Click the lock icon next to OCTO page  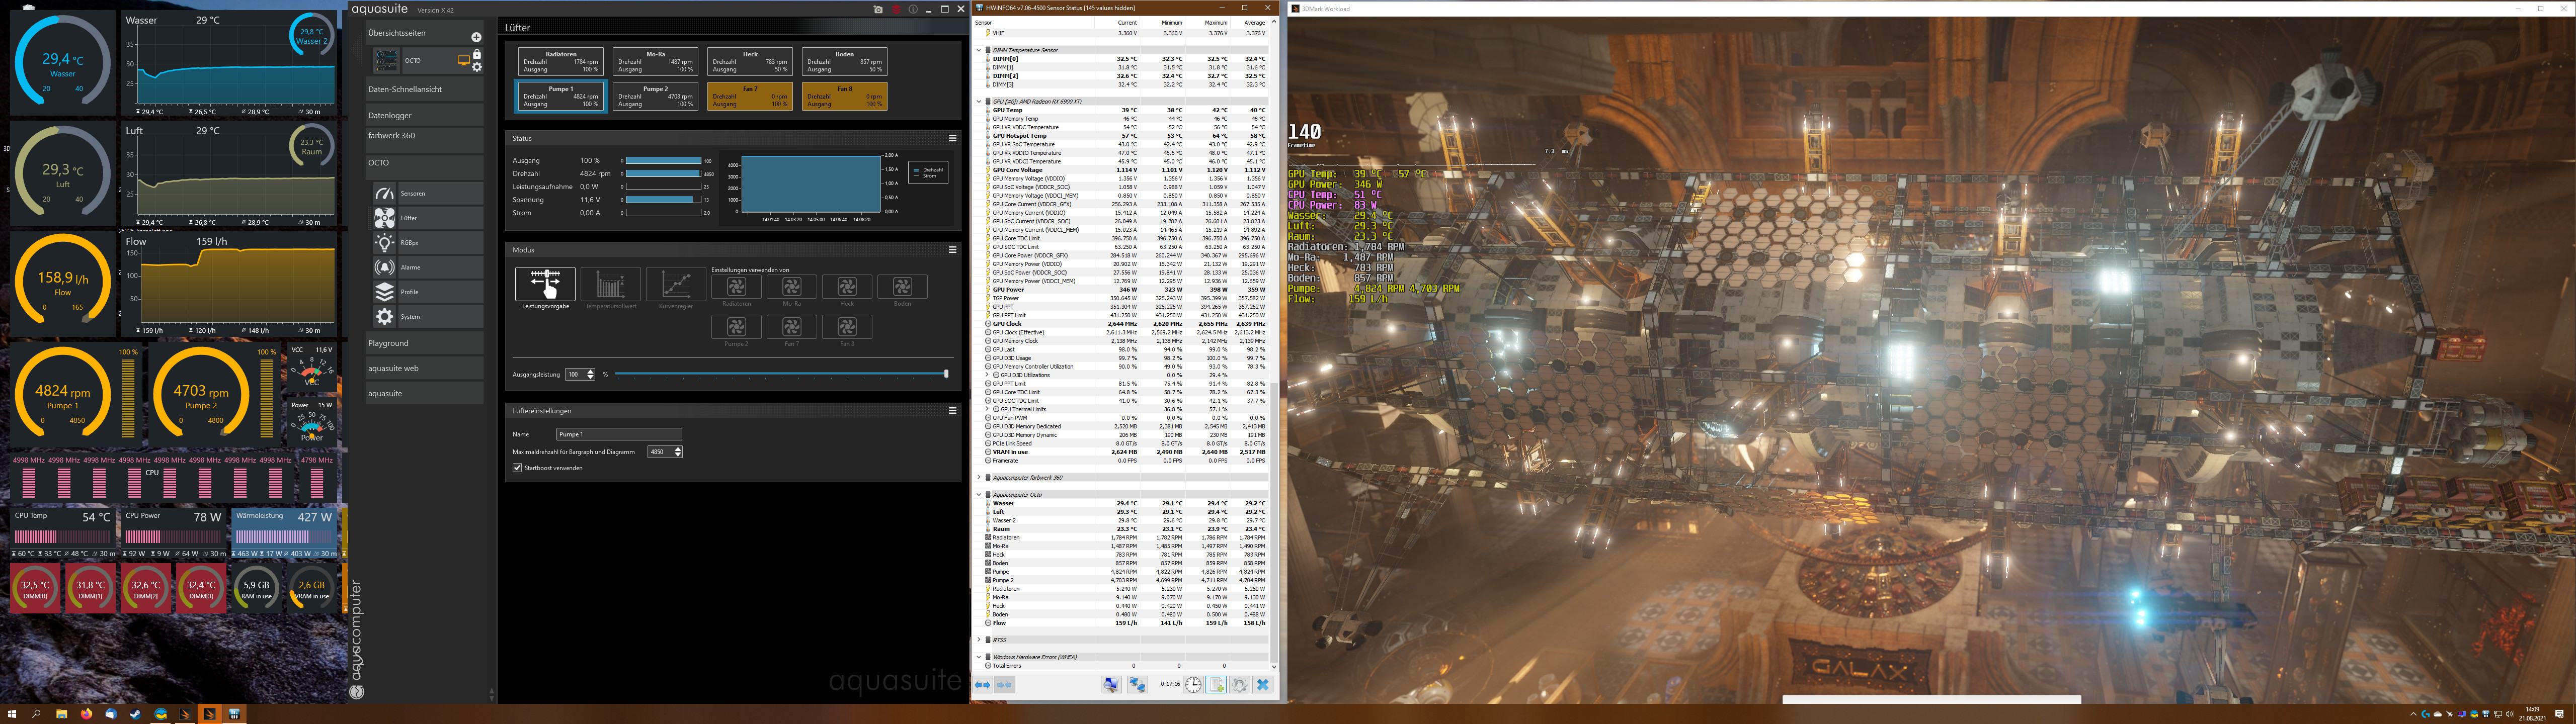tap(477, 54)
